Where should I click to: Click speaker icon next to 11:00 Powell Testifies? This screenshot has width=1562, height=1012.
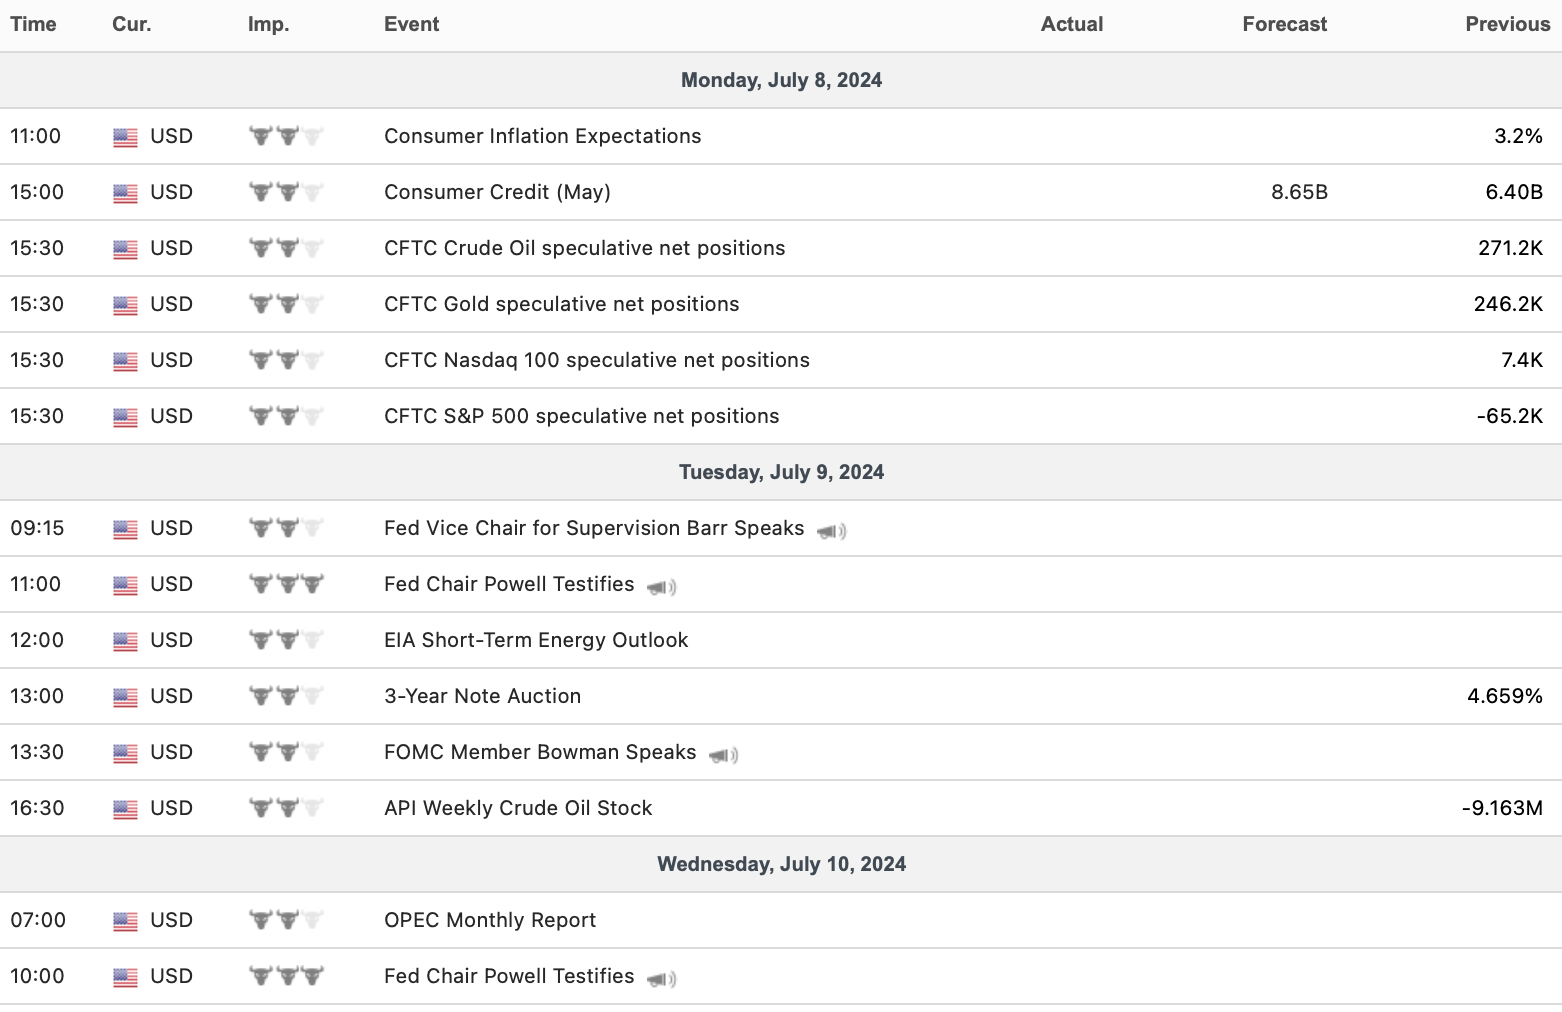[661, 587]
